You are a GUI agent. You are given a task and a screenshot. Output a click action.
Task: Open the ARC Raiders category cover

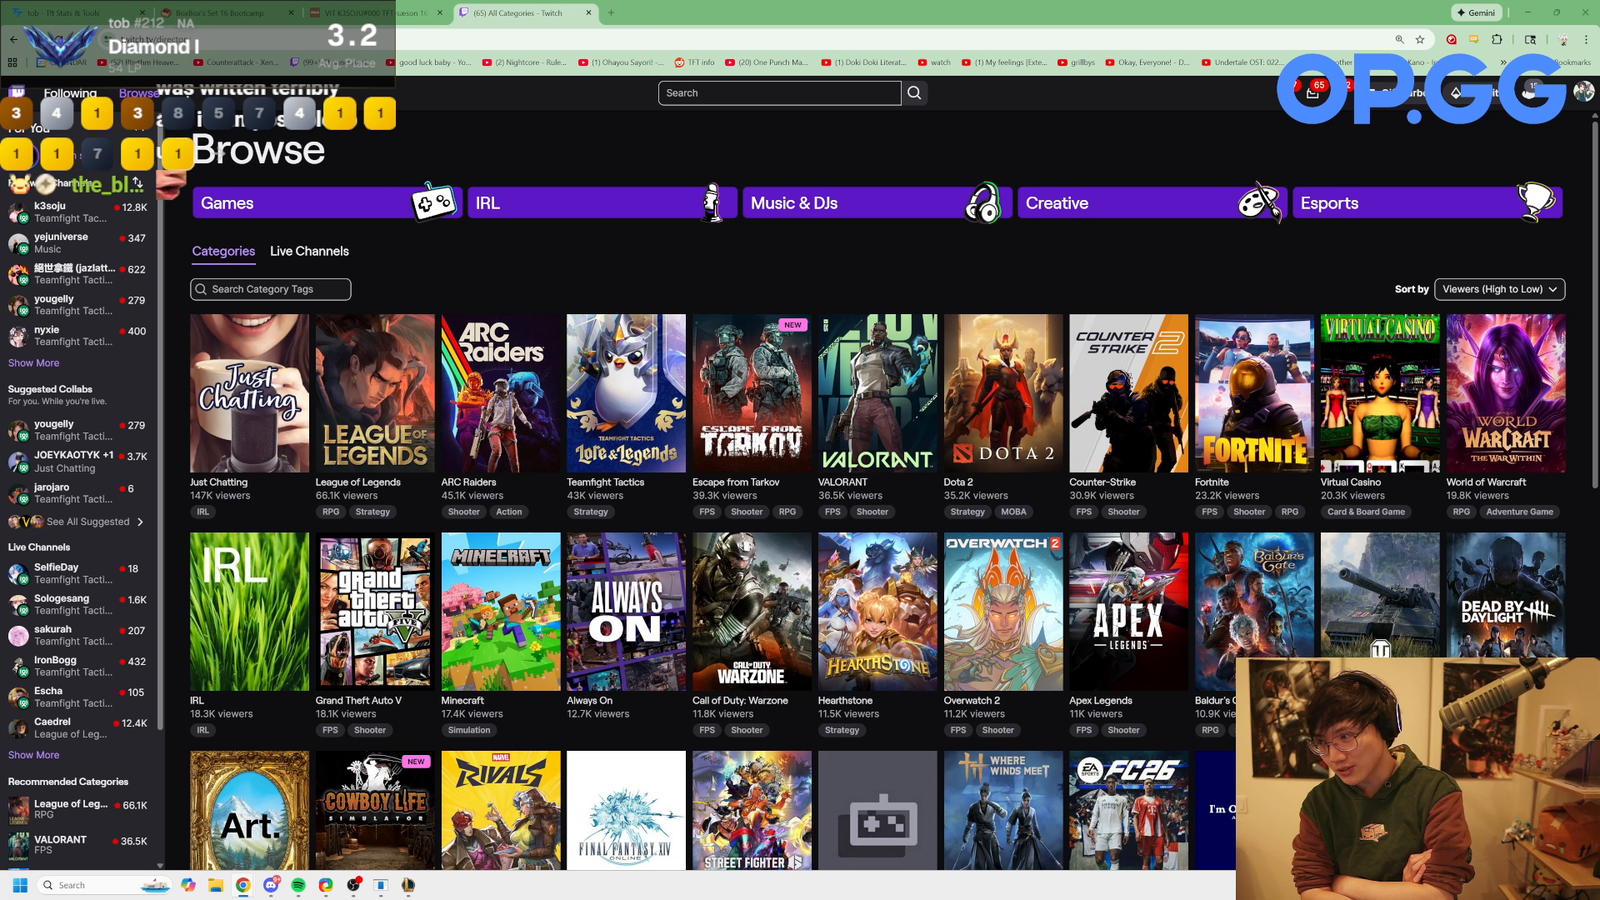point(500,393)
